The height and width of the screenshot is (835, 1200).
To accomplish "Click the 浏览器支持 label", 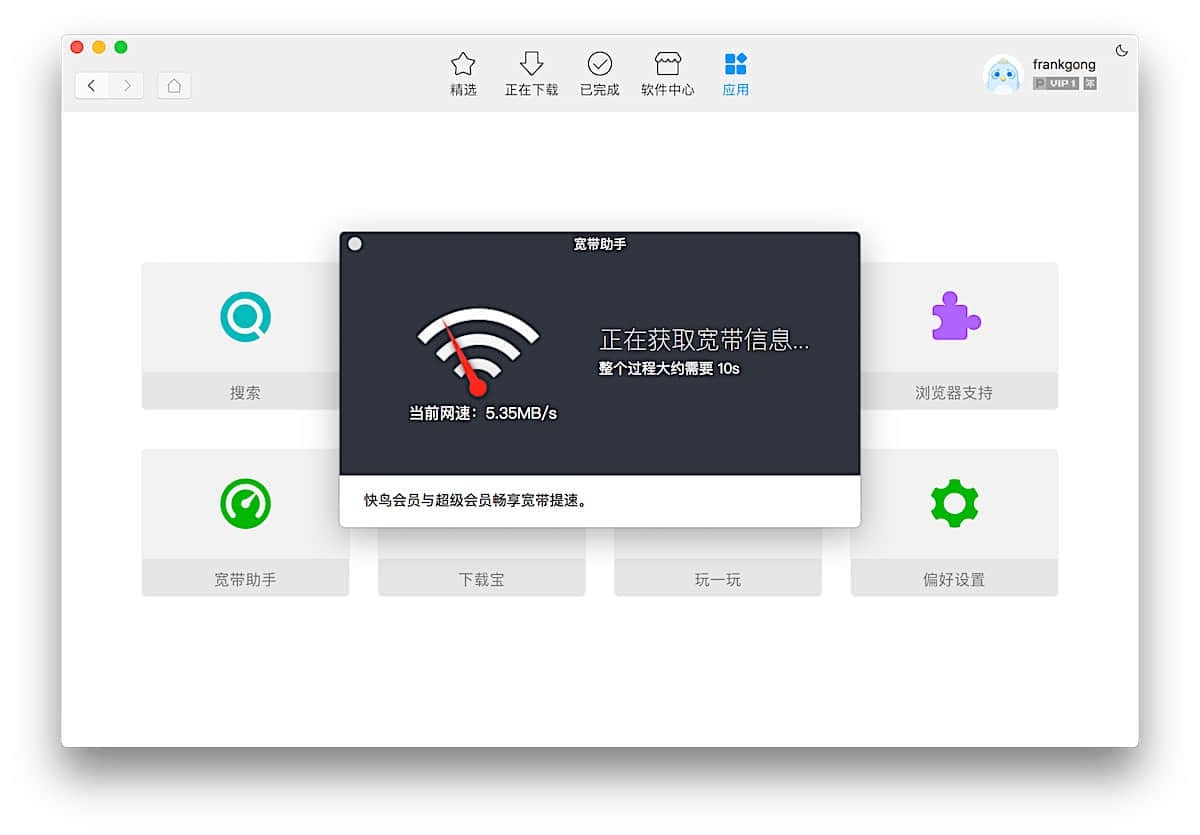I will point(954,393).
